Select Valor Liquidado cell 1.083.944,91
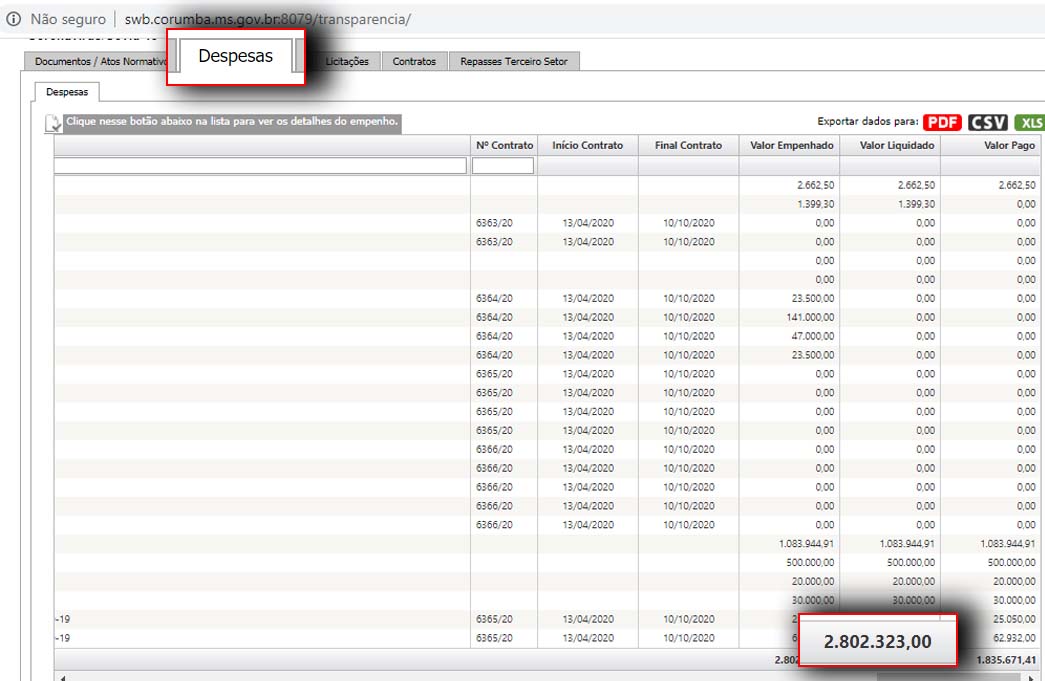Image resolution: width=1045 pixels, height=681 pixels. click(906, 544)
